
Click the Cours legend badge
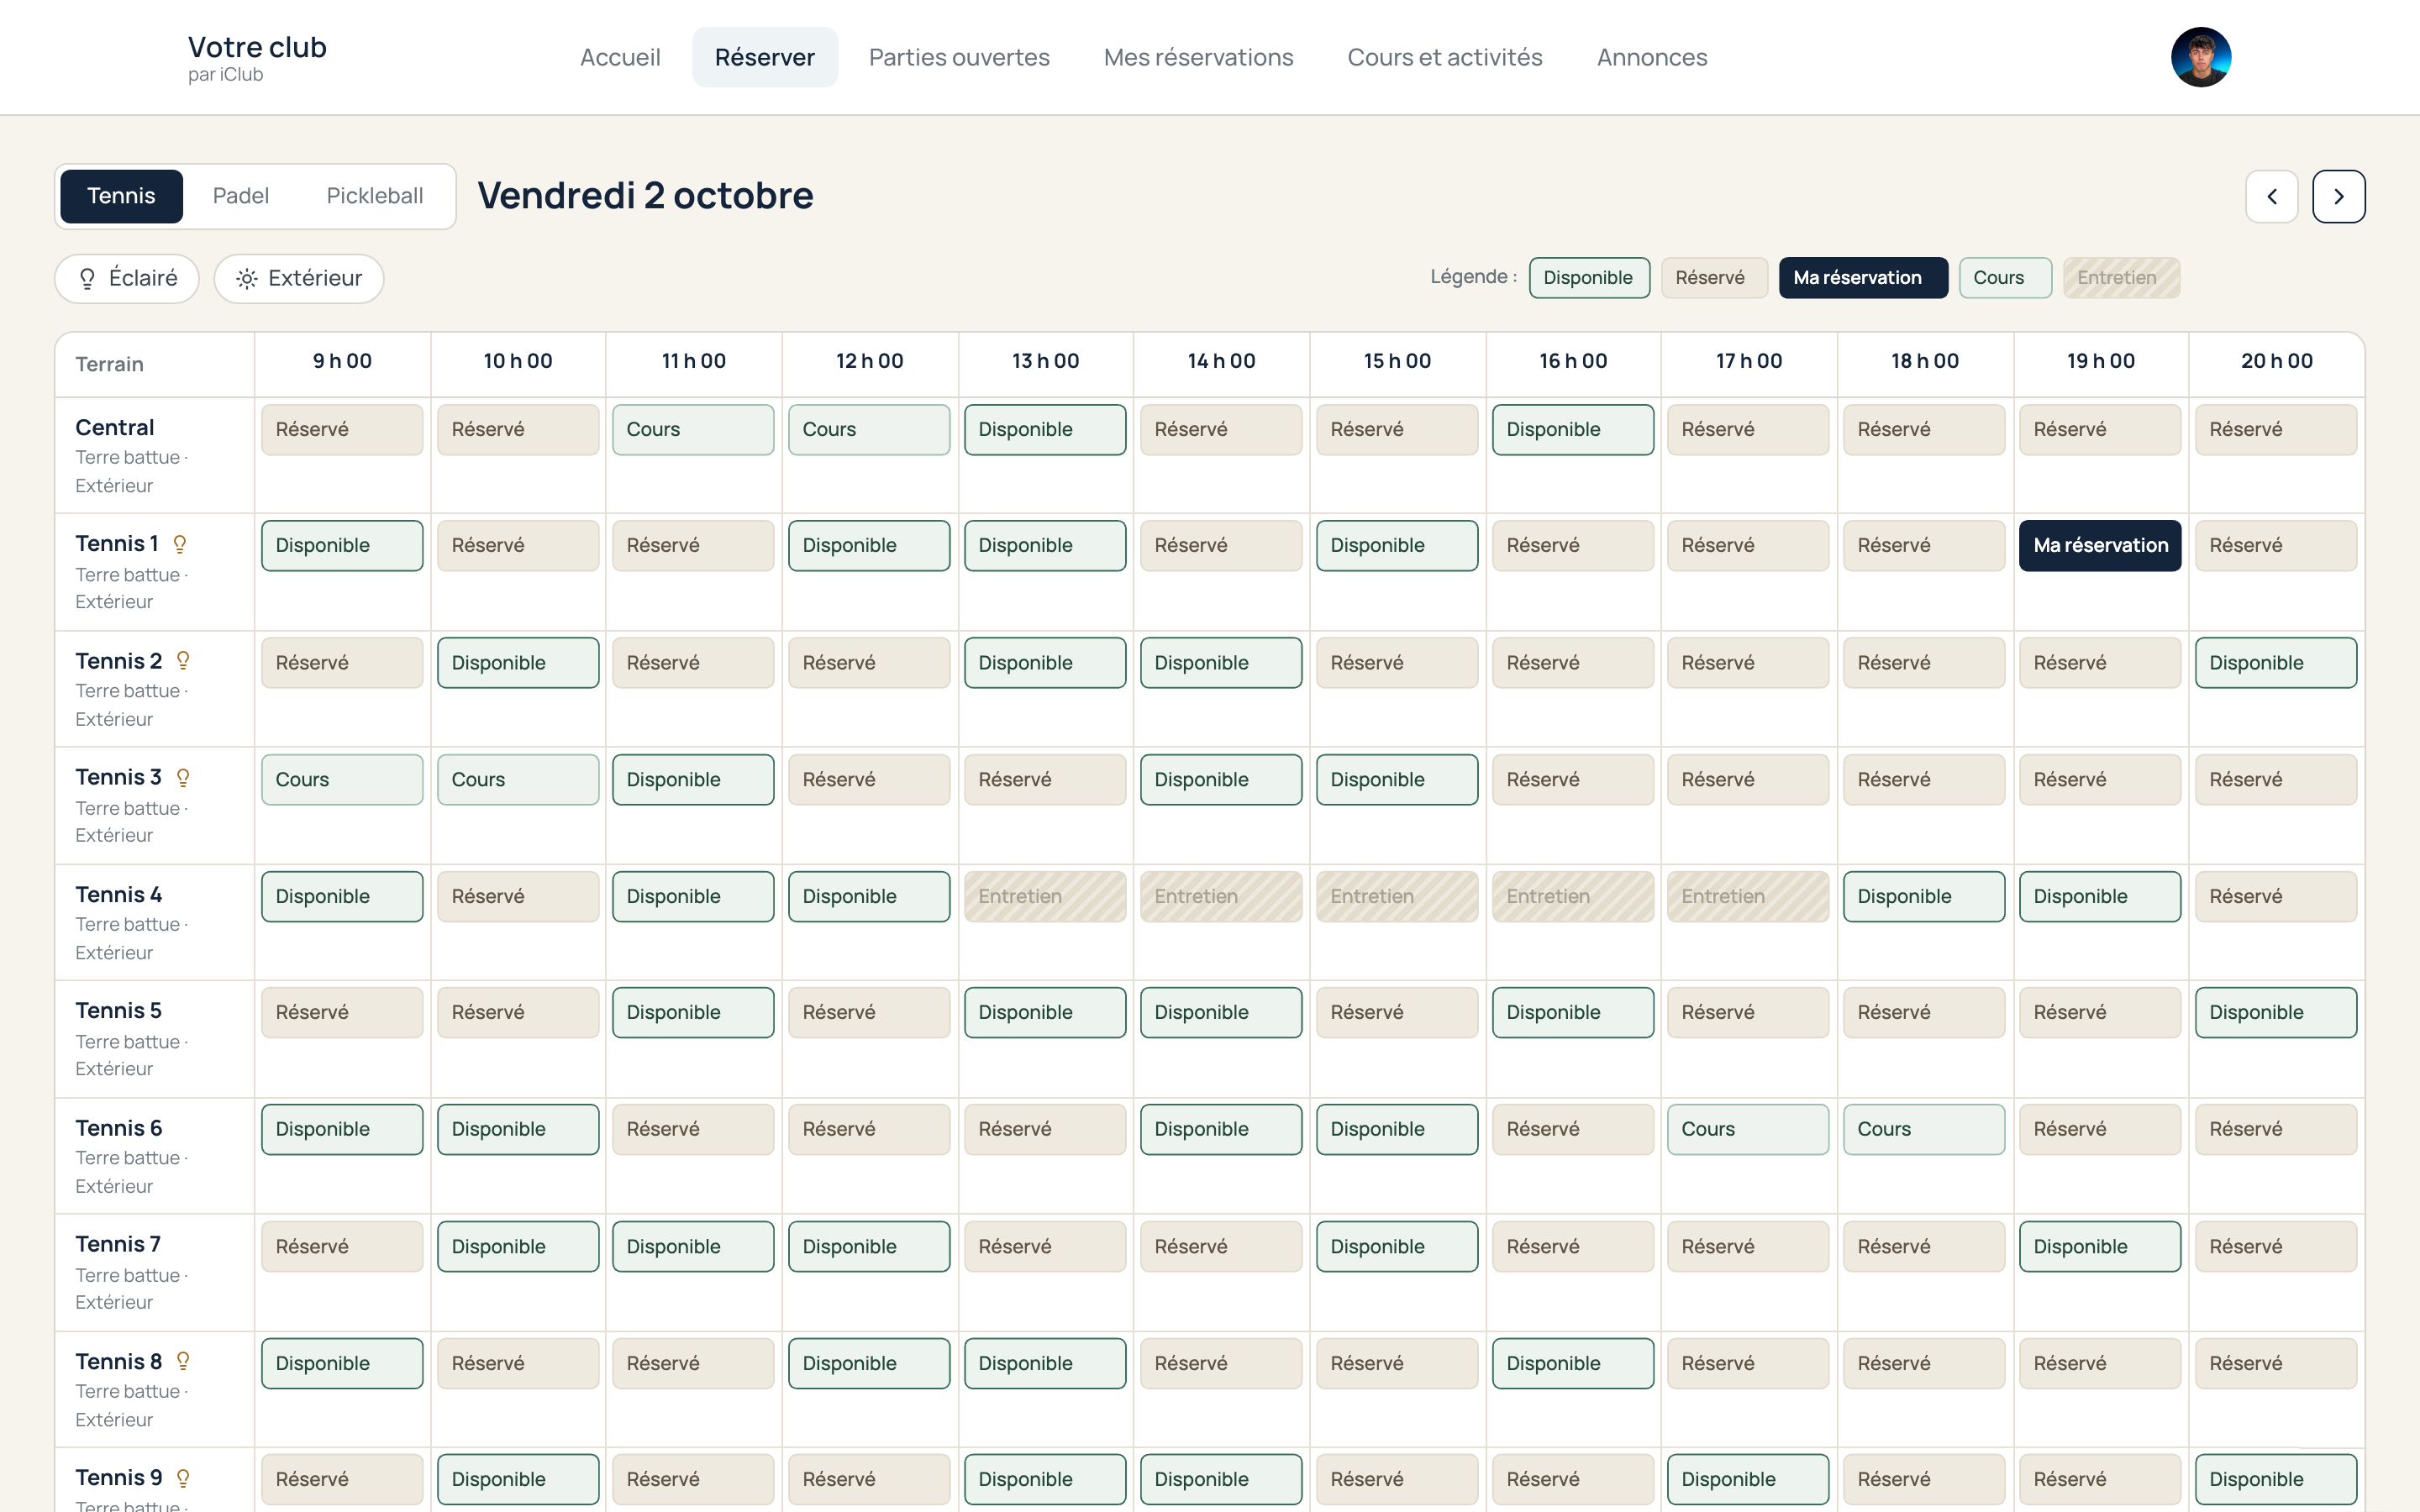pos(2005,278)
